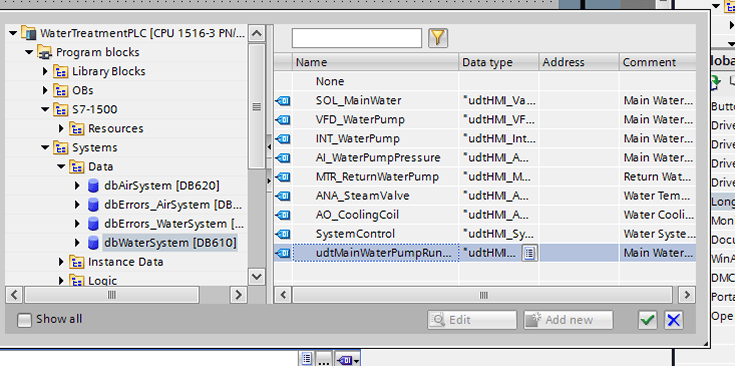This screenshot has height=366, width=735.
Task: Click the tag icon beside MTR_ReturnWaterPump
Action: [x=283, y=177]
